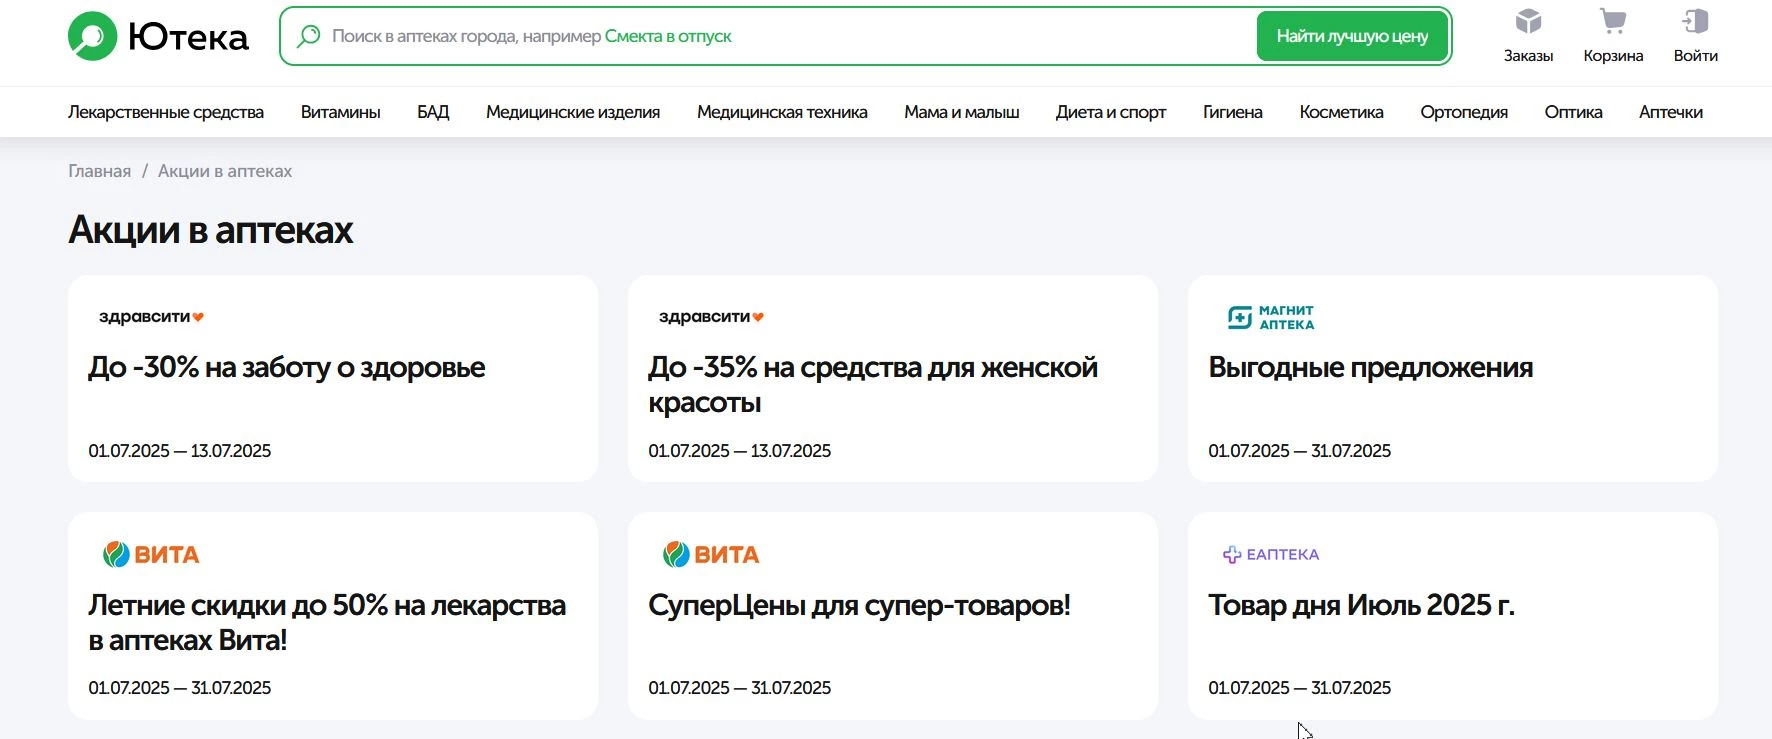Open Гигиена category
This screenshot has height=739, width=1772.
click(x=1233, y=112)
